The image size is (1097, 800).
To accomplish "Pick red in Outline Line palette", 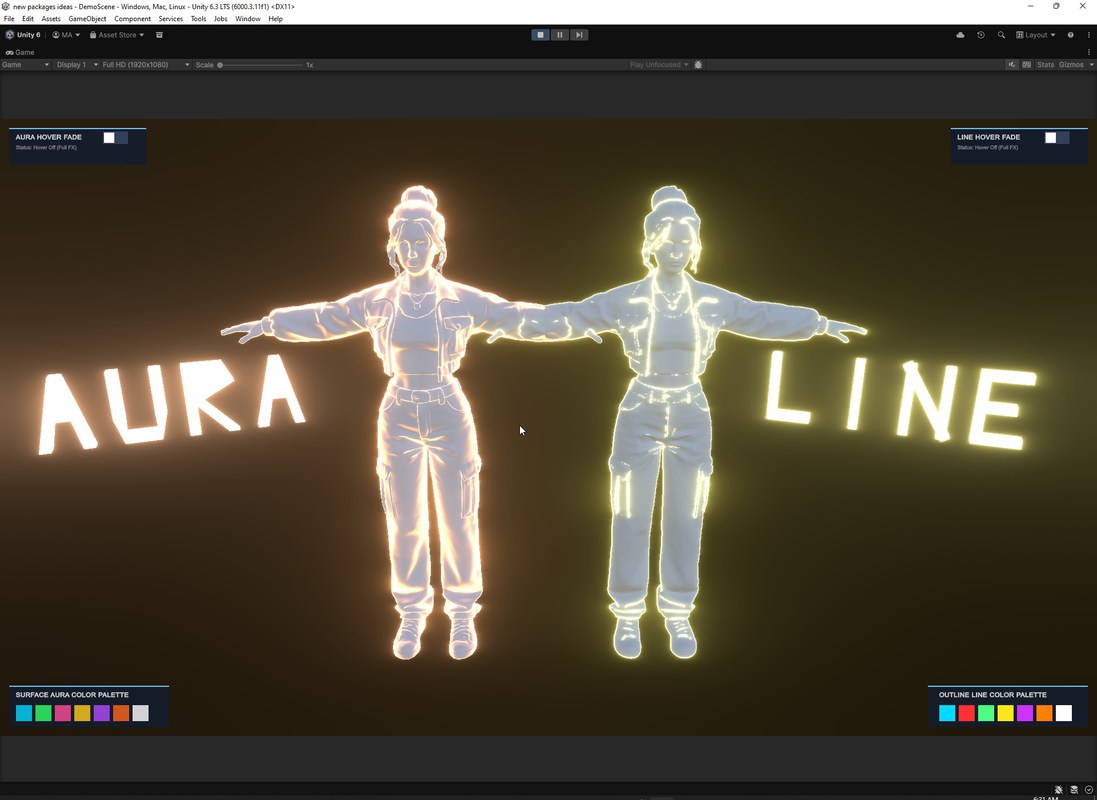I will click(967, 713).
